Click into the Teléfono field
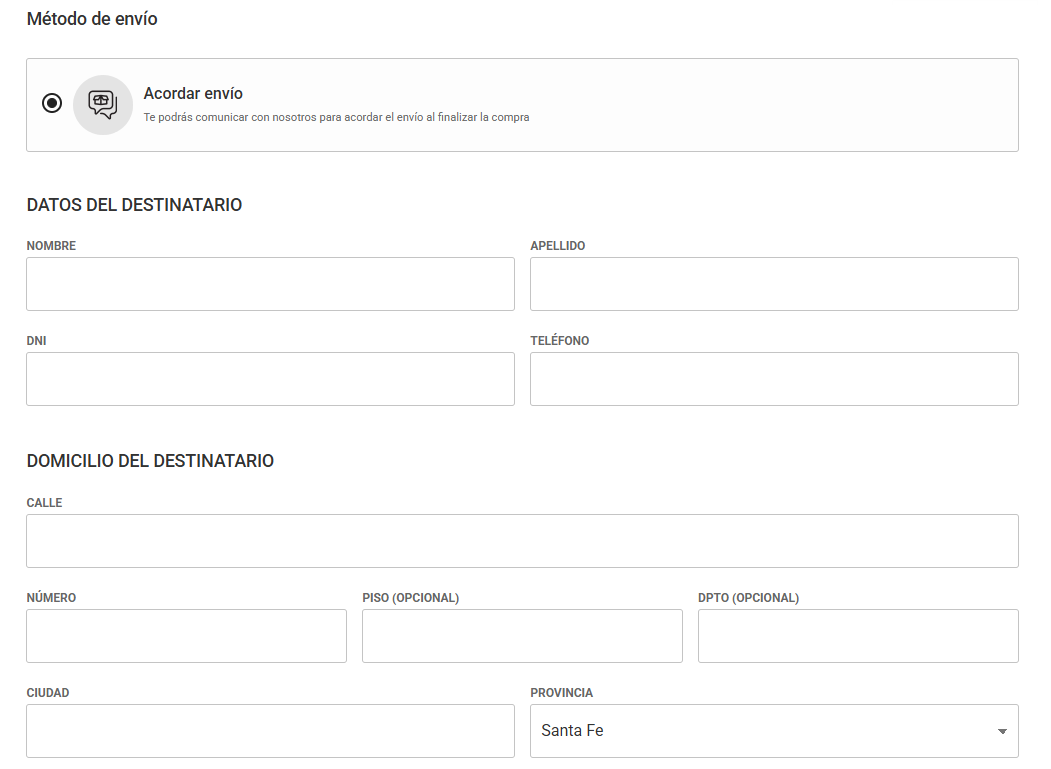The width and height of the screenshot is (1051, 769). coord(774,379)
